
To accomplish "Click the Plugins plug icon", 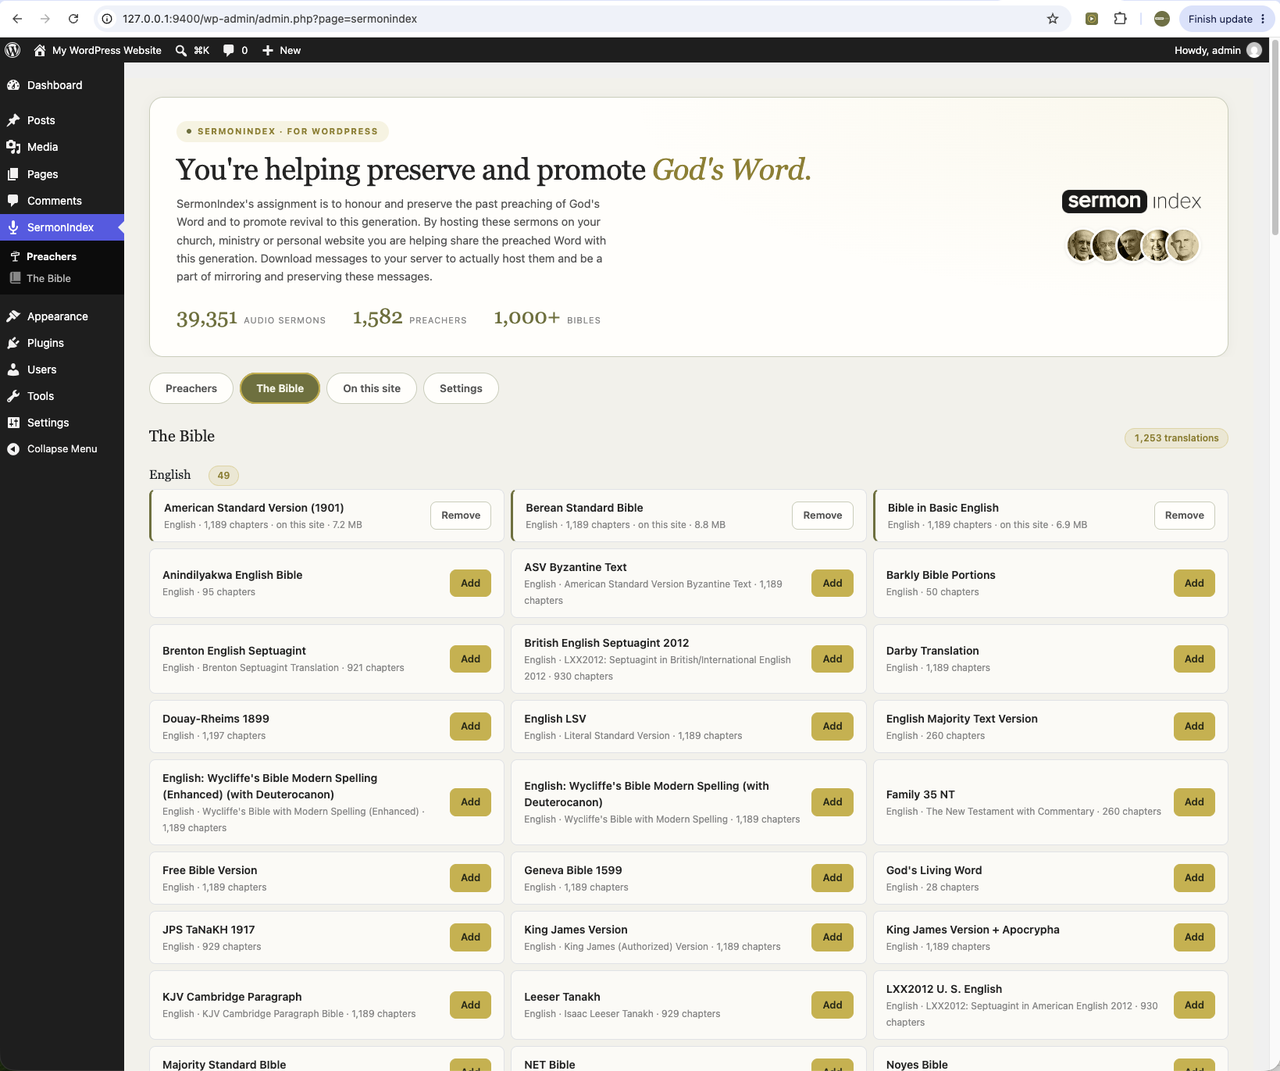I will click(13, 343).
